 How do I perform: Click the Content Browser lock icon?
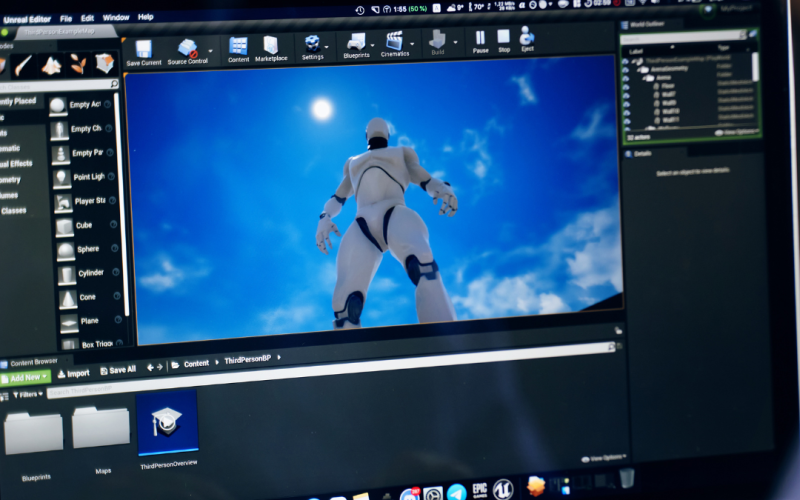point(618,330)
